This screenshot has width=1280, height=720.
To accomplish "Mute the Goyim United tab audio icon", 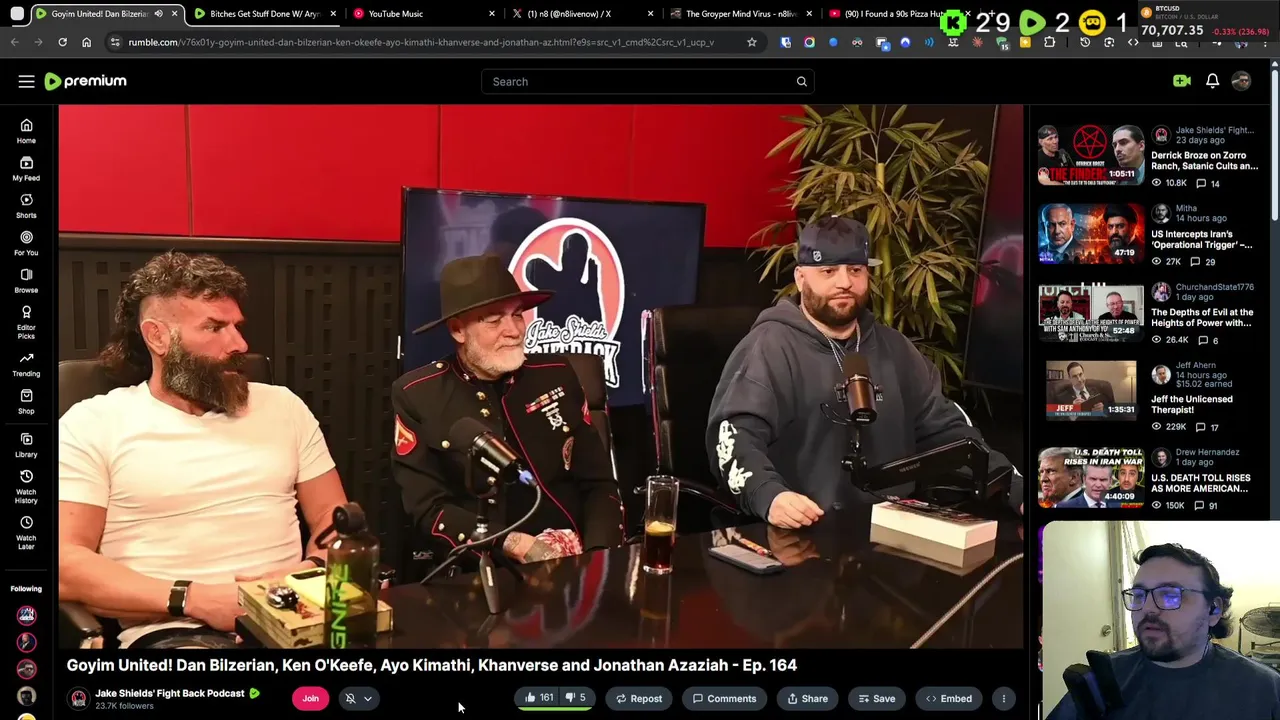I will coord(158,14).
